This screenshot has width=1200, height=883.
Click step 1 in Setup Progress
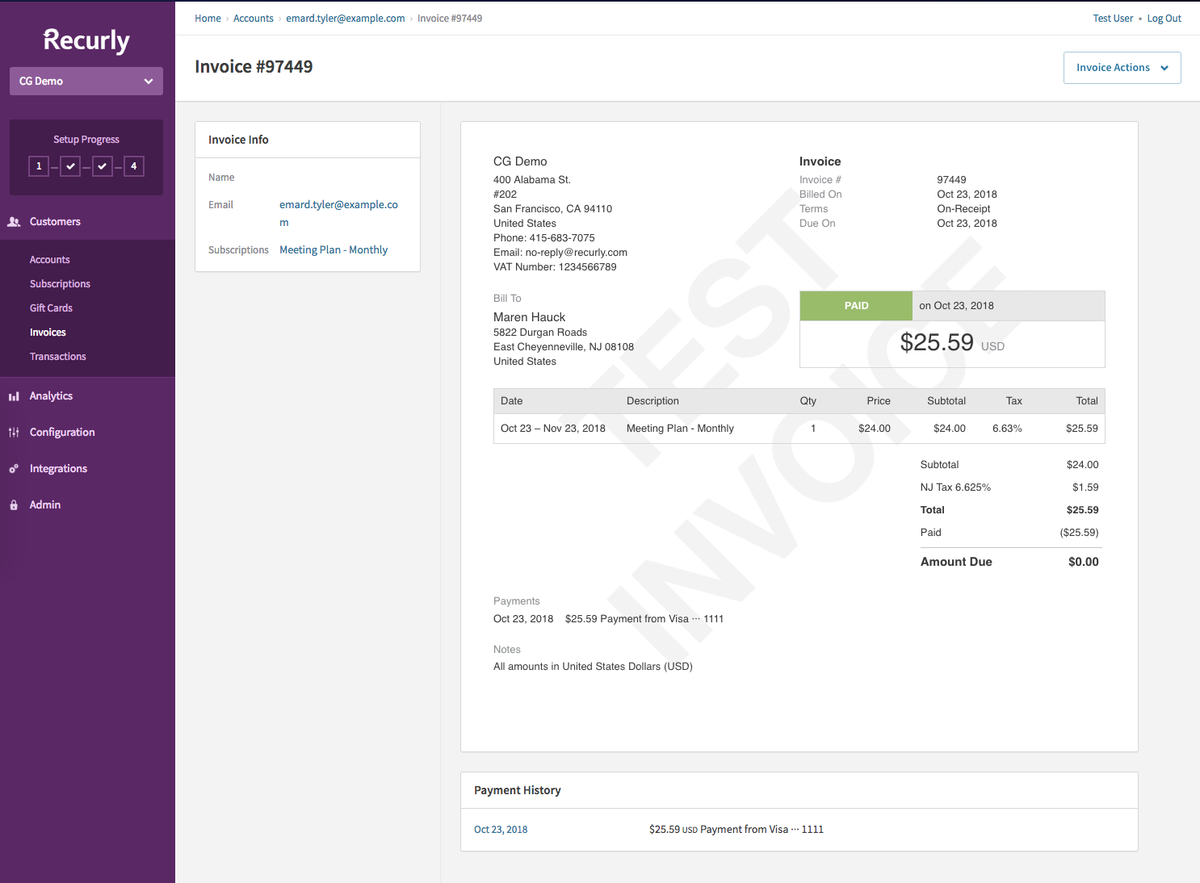(39, 165)
